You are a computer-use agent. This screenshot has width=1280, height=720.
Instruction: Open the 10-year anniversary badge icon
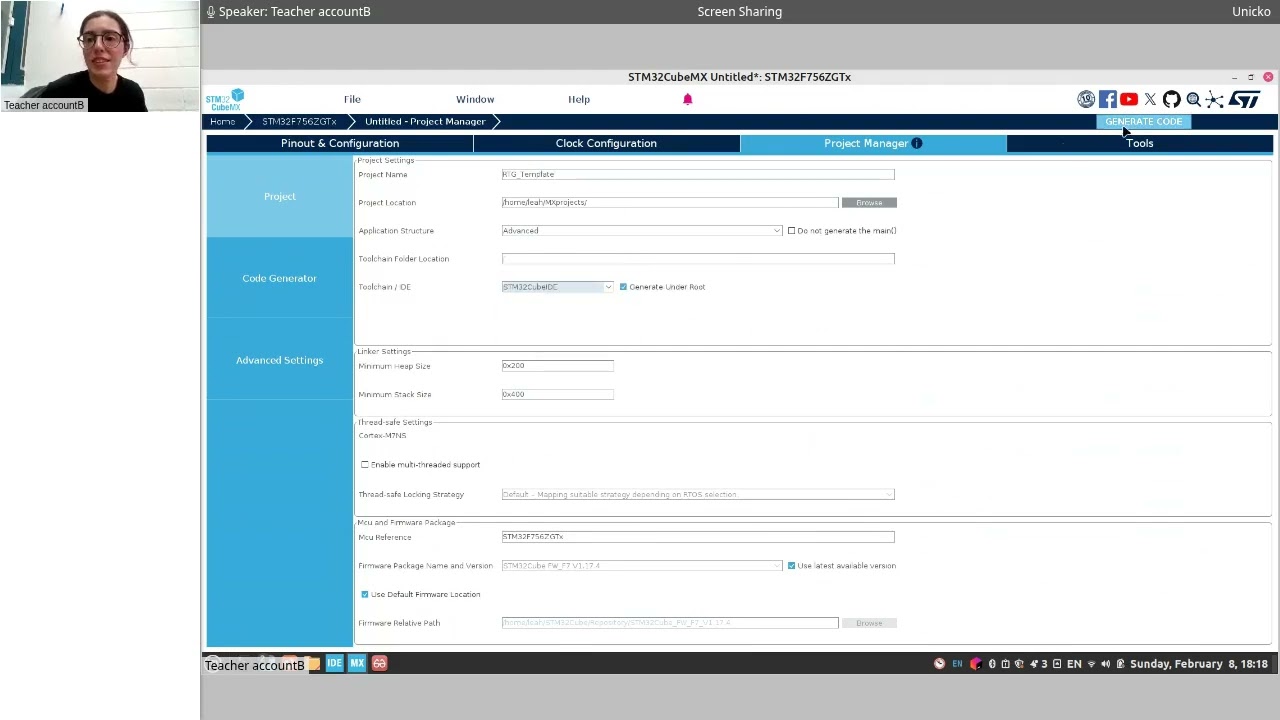(x=1086, y=99)
